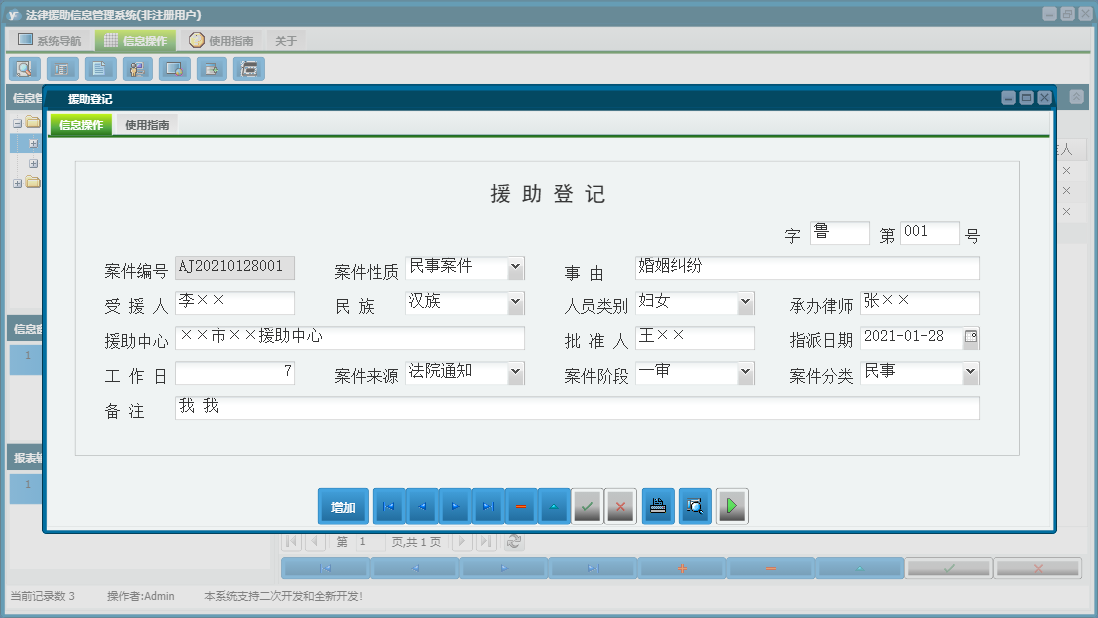
Task: Click the 援助中心 input field
Action: pos(349,337)
